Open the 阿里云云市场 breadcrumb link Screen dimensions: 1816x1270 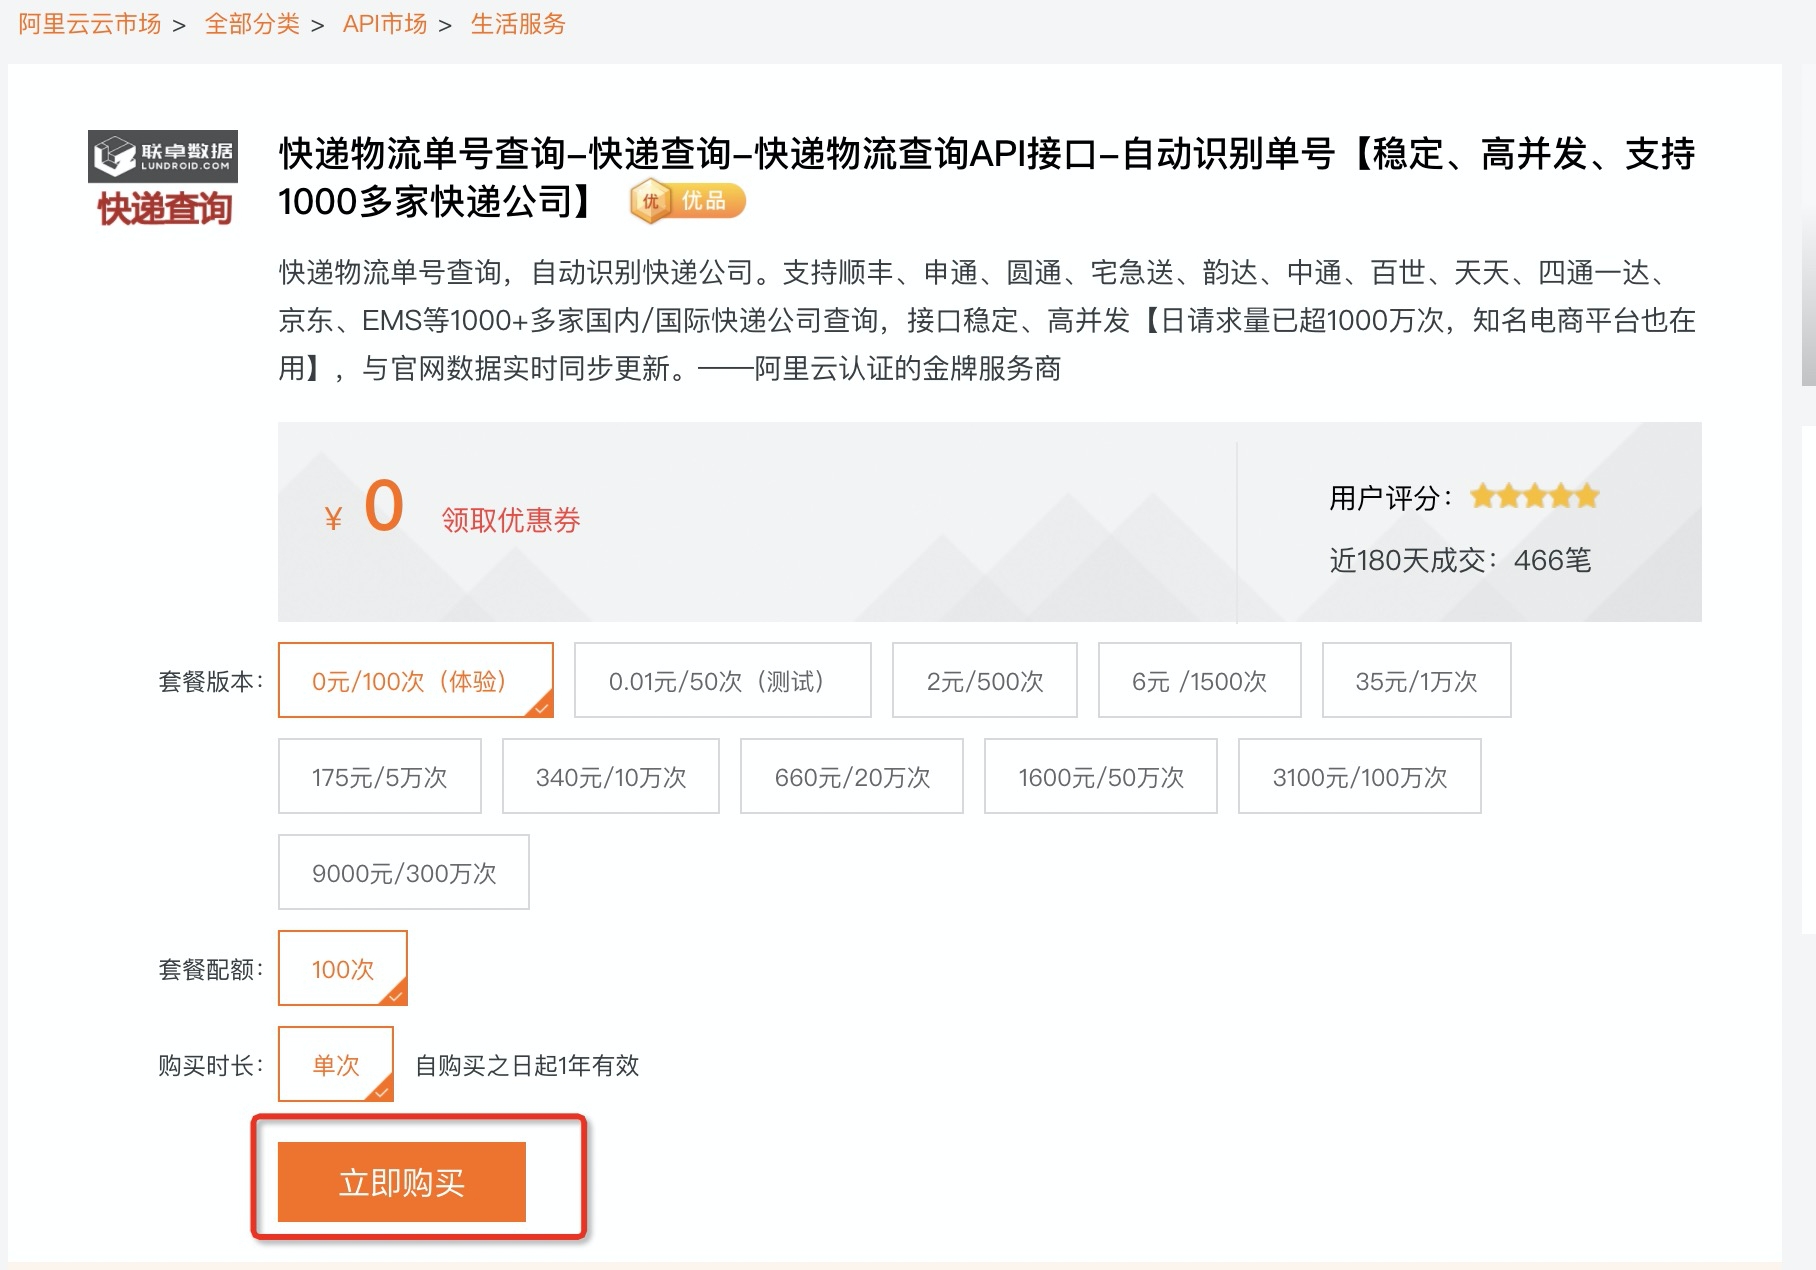tap(90, 24)
